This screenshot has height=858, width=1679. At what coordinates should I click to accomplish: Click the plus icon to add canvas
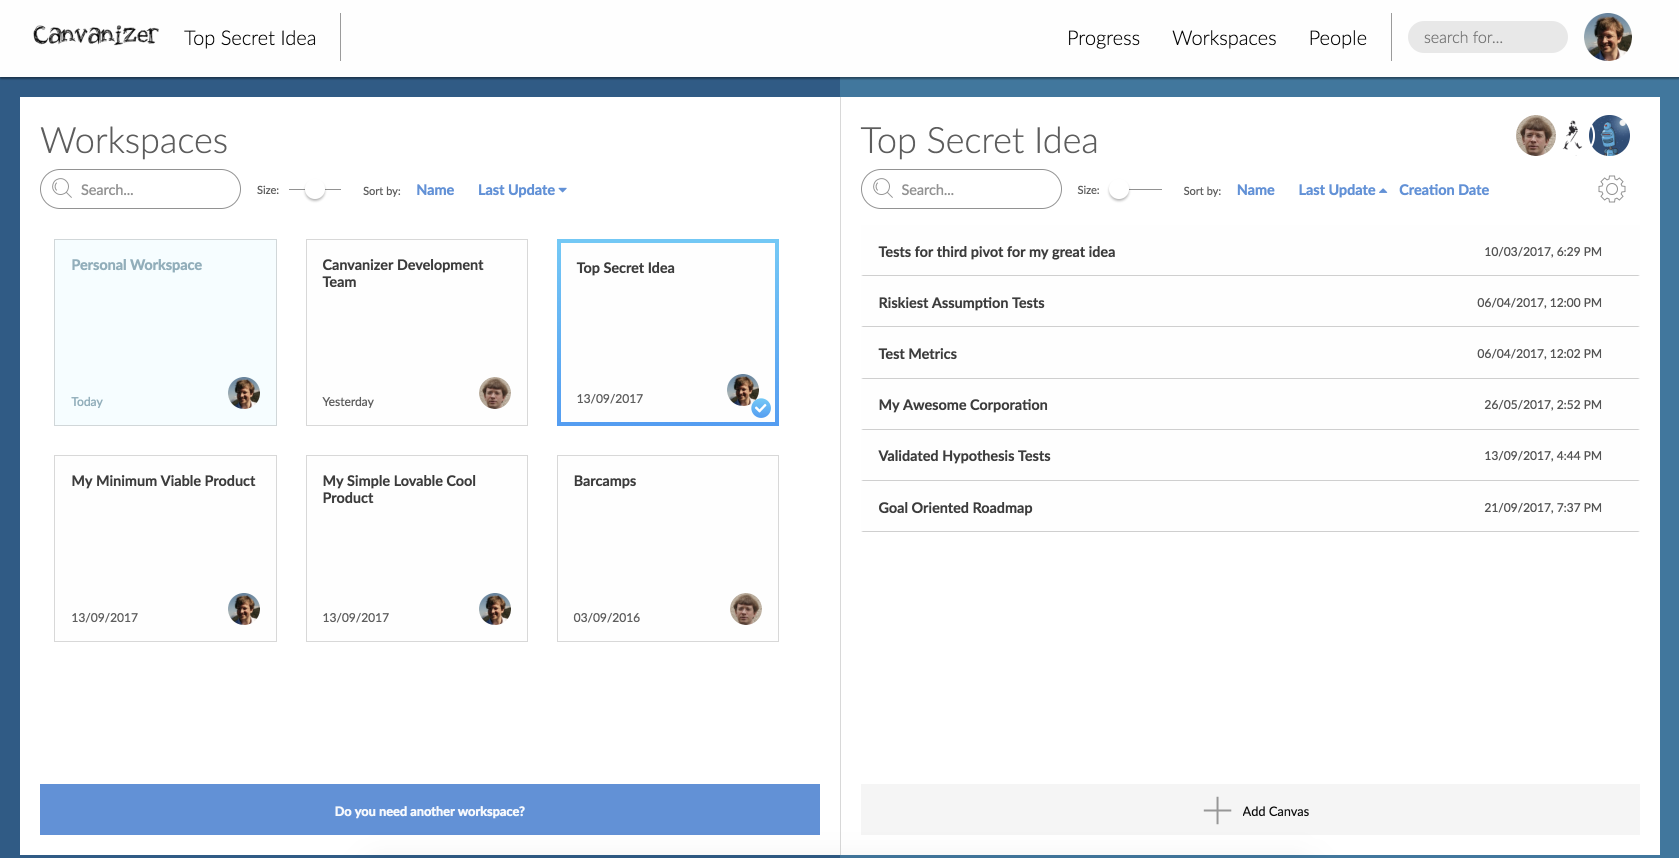point(1216,810)
